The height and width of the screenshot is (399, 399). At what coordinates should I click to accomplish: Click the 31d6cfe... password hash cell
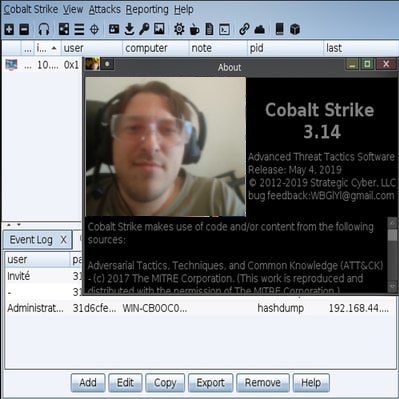95,308
